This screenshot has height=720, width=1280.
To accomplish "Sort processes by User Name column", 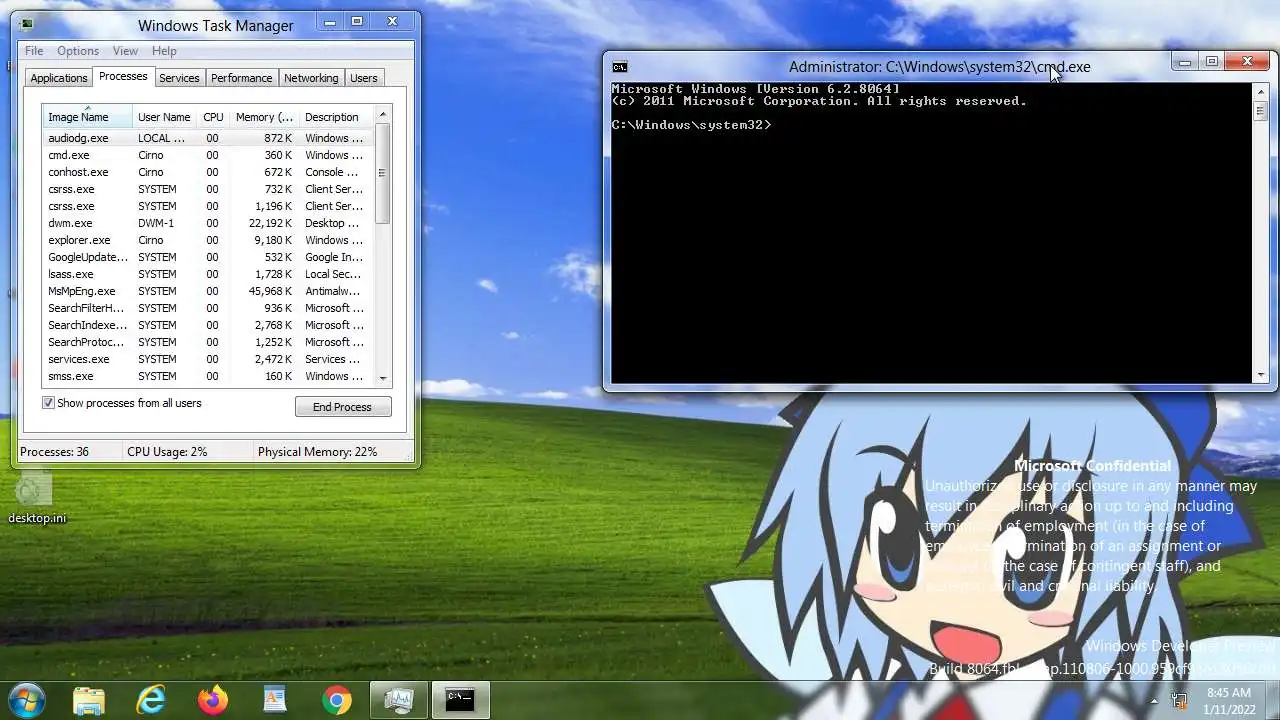I will coord(164,117).
